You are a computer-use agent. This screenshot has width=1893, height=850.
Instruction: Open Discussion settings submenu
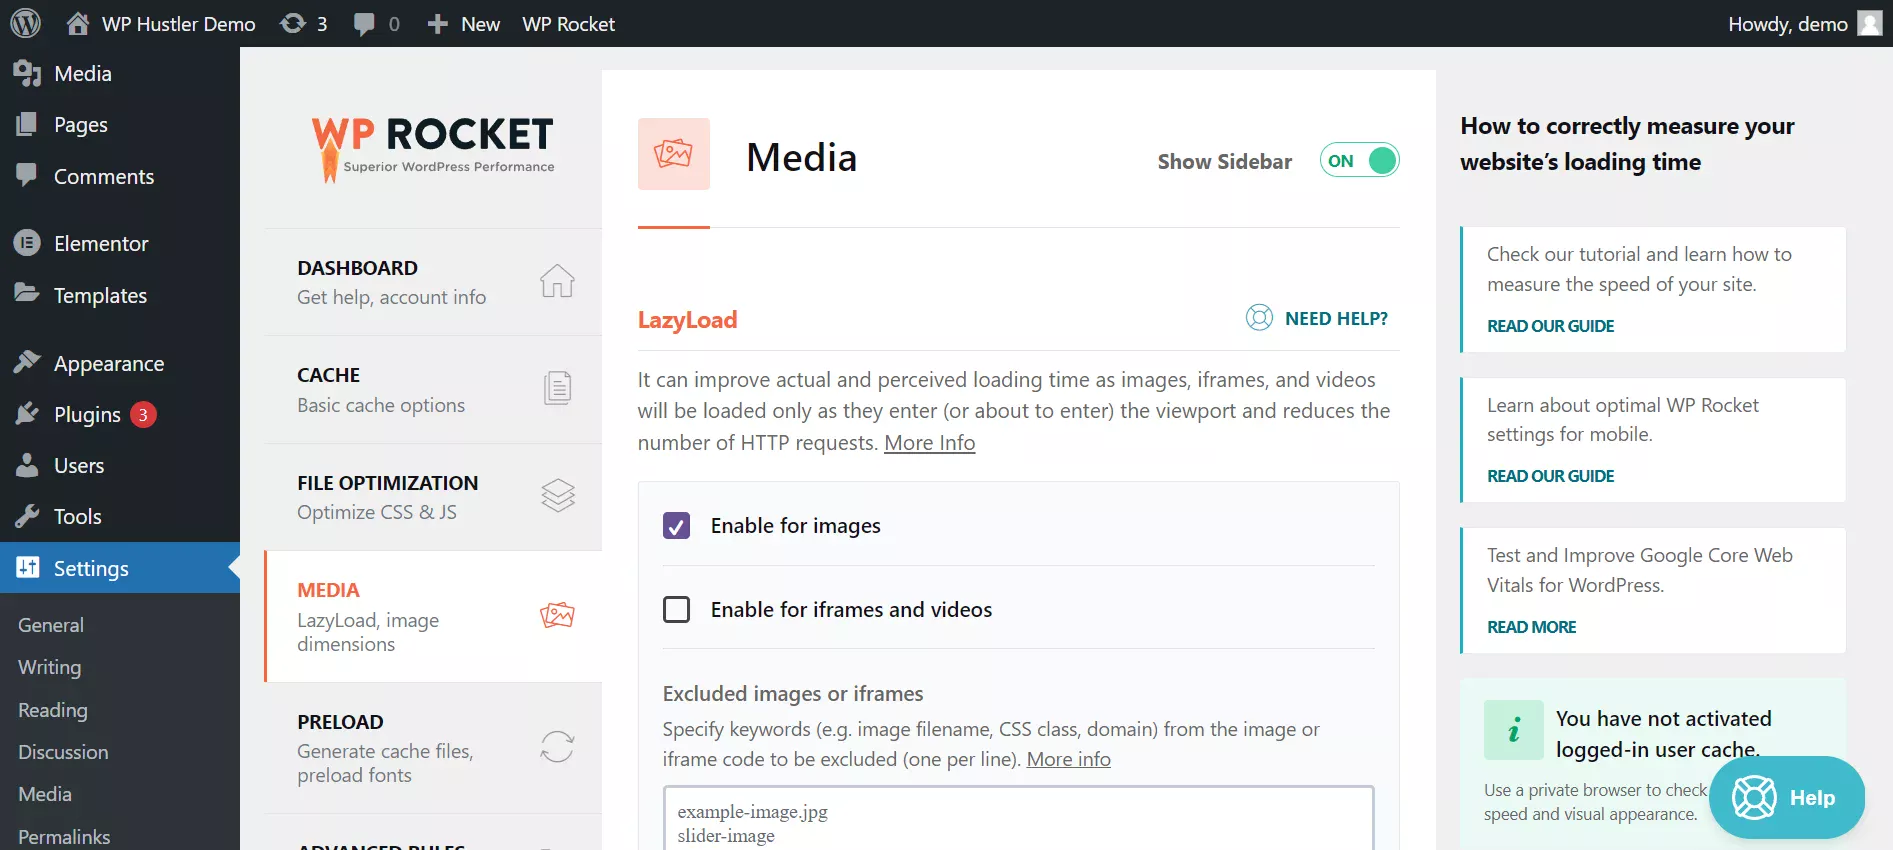coord(63,752)
